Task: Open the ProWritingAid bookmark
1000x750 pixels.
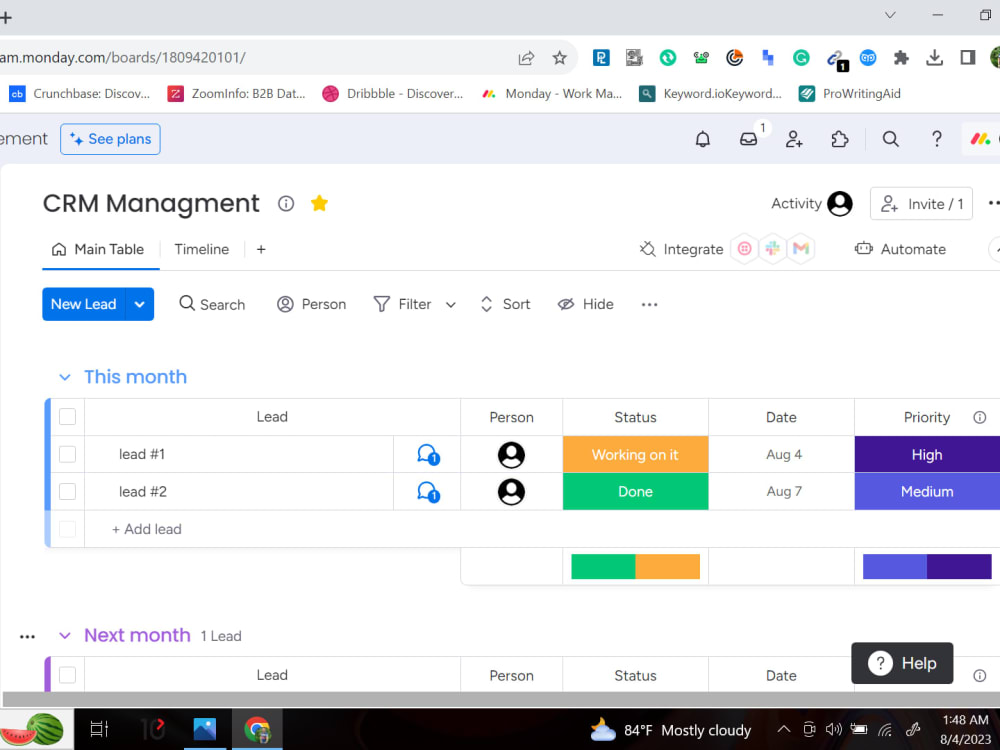Action: (850, 94)
